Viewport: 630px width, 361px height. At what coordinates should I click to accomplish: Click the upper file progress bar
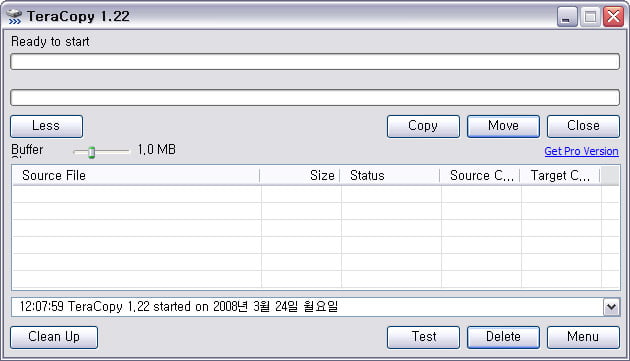315,62
